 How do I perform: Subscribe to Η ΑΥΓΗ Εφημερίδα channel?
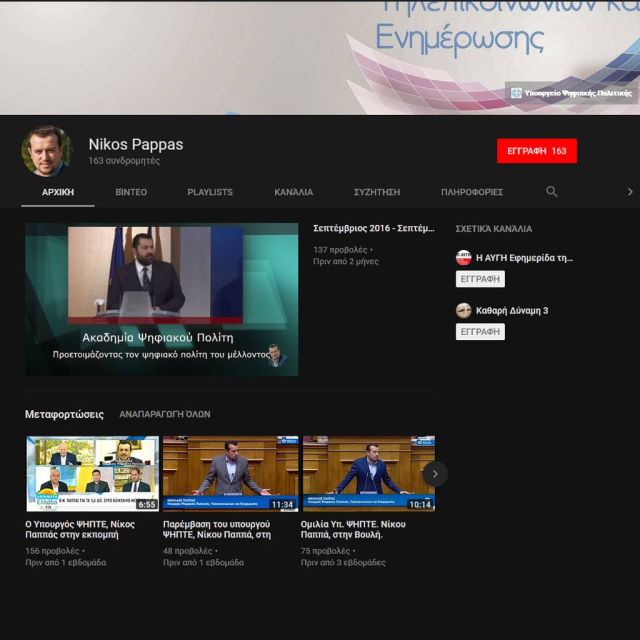click(x=480, y=279)
